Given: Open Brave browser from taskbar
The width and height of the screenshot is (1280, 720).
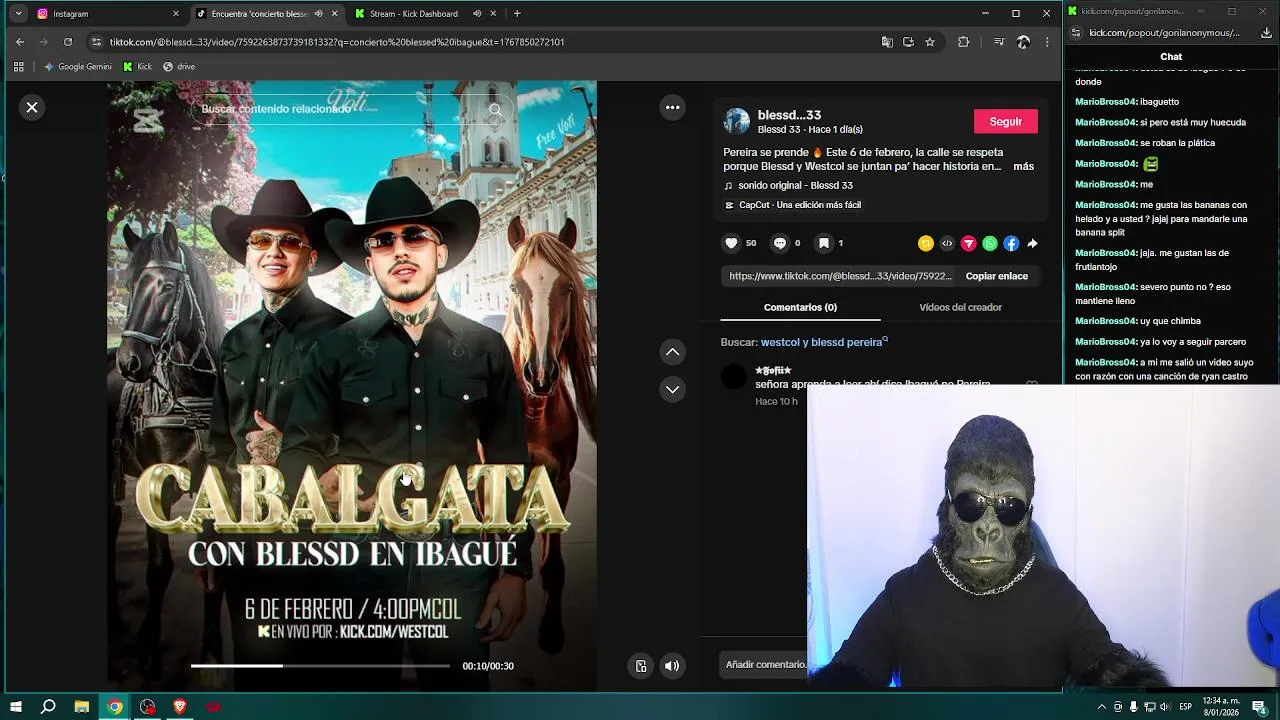Looking at the screenshot, I should [180, 707].
